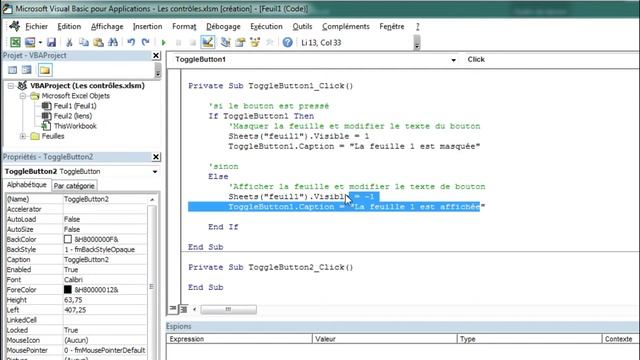The height and width of the screenshot is (360, 640).
Task: Open the Fenêtre menu
Action: pyautogui.click(x=392, y=27)
